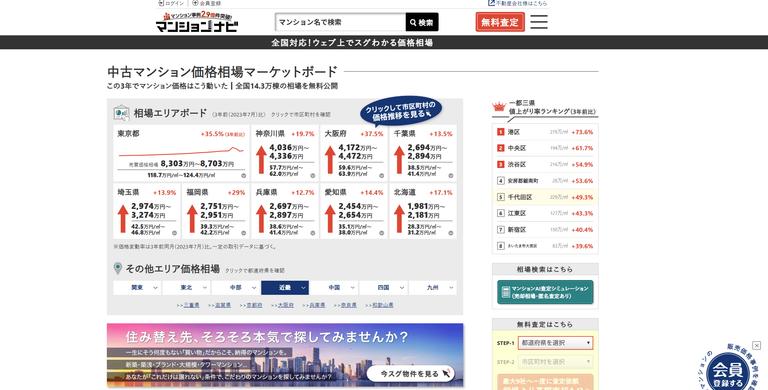Click the 今スグ物件を見る banner button
Image resolution: width=768 pixels, height=390 pixels.
(x=410, y=374)
